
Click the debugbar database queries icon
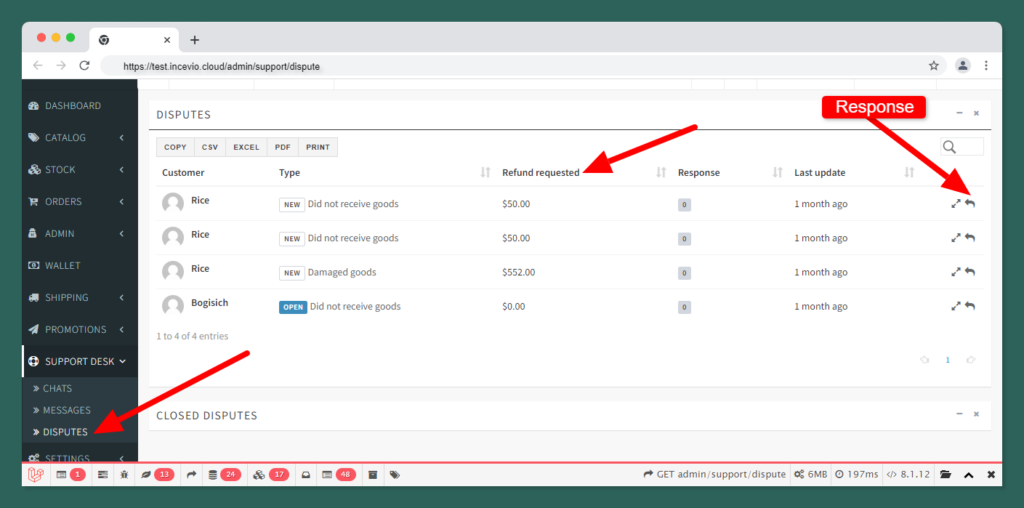pyautogui.click(x=213, y=474)
